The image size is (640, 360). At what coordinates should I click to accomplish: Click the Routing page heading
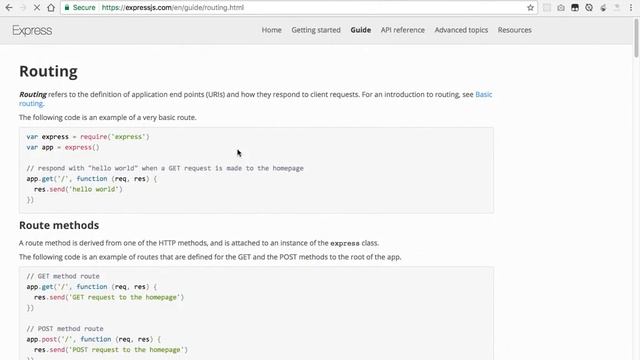pyautogui.click(x=48, y=71)
